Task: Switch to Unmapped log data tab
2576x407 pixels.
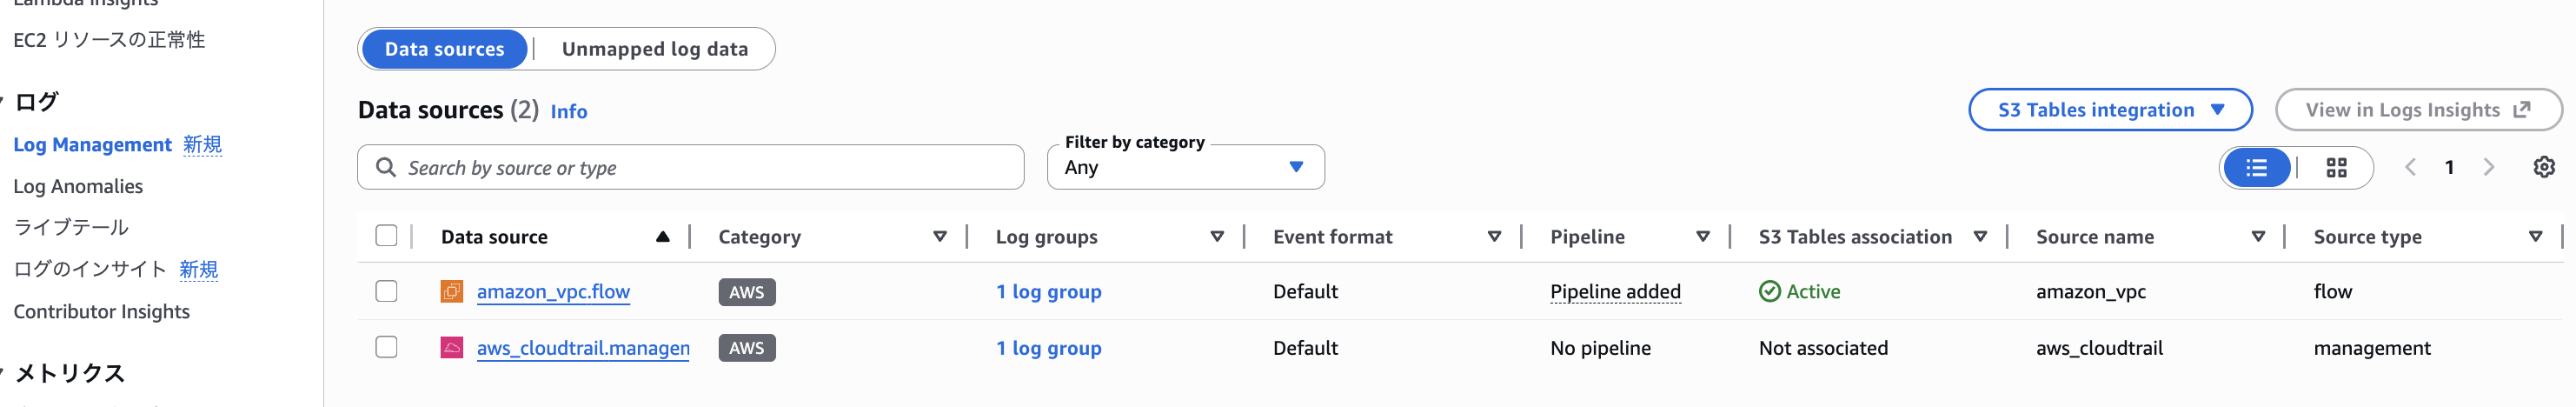Action: point(654,49)
